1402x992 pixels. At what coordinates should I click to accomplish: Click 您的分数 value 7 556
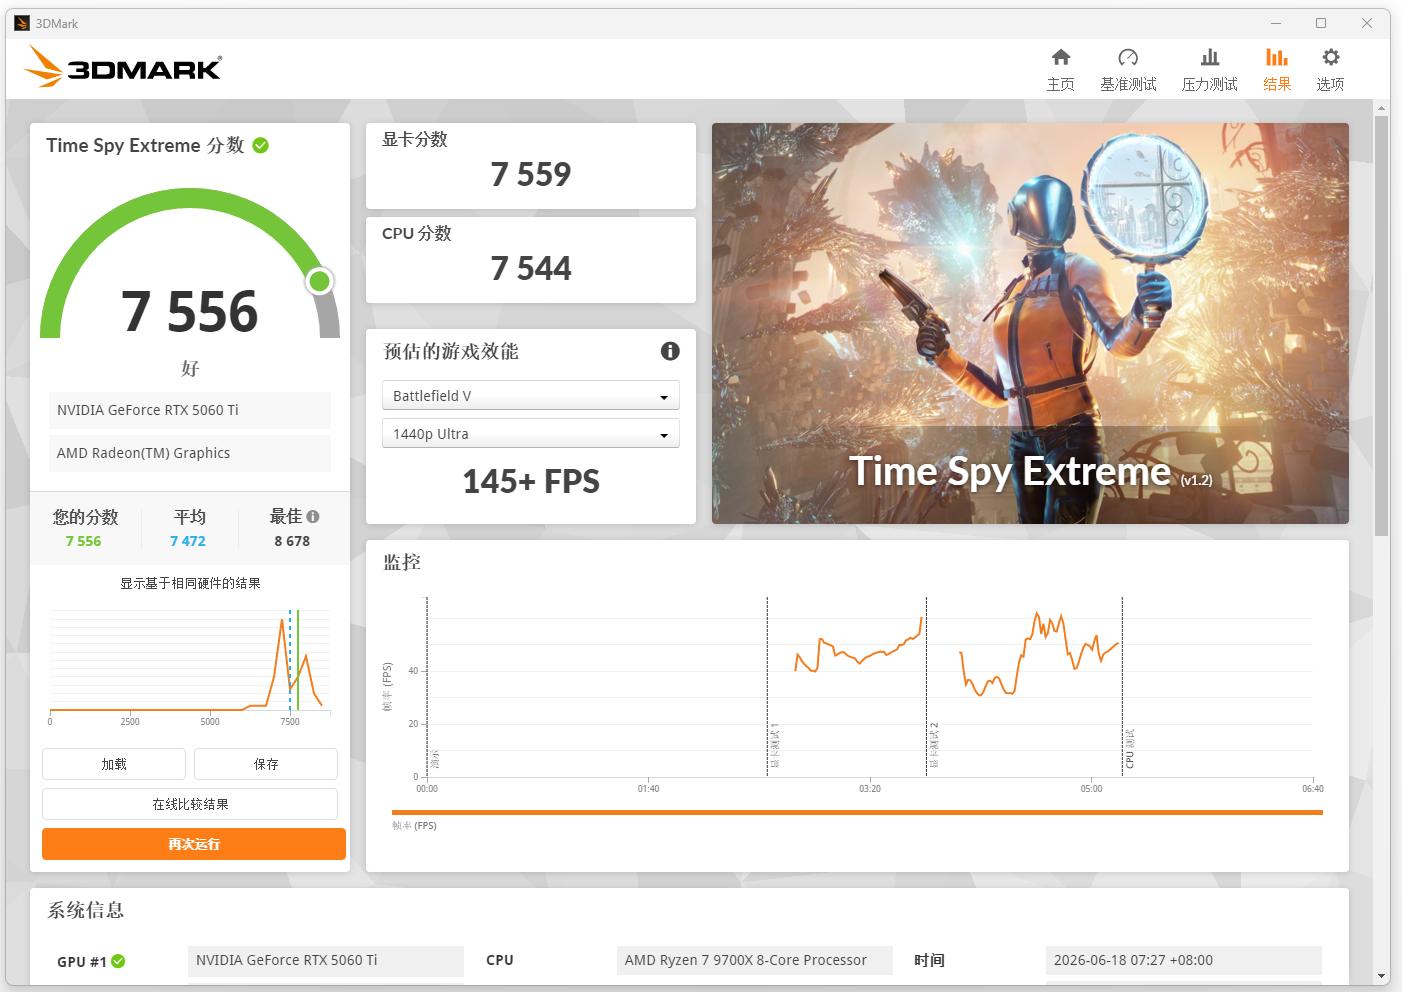pos(83,541)
